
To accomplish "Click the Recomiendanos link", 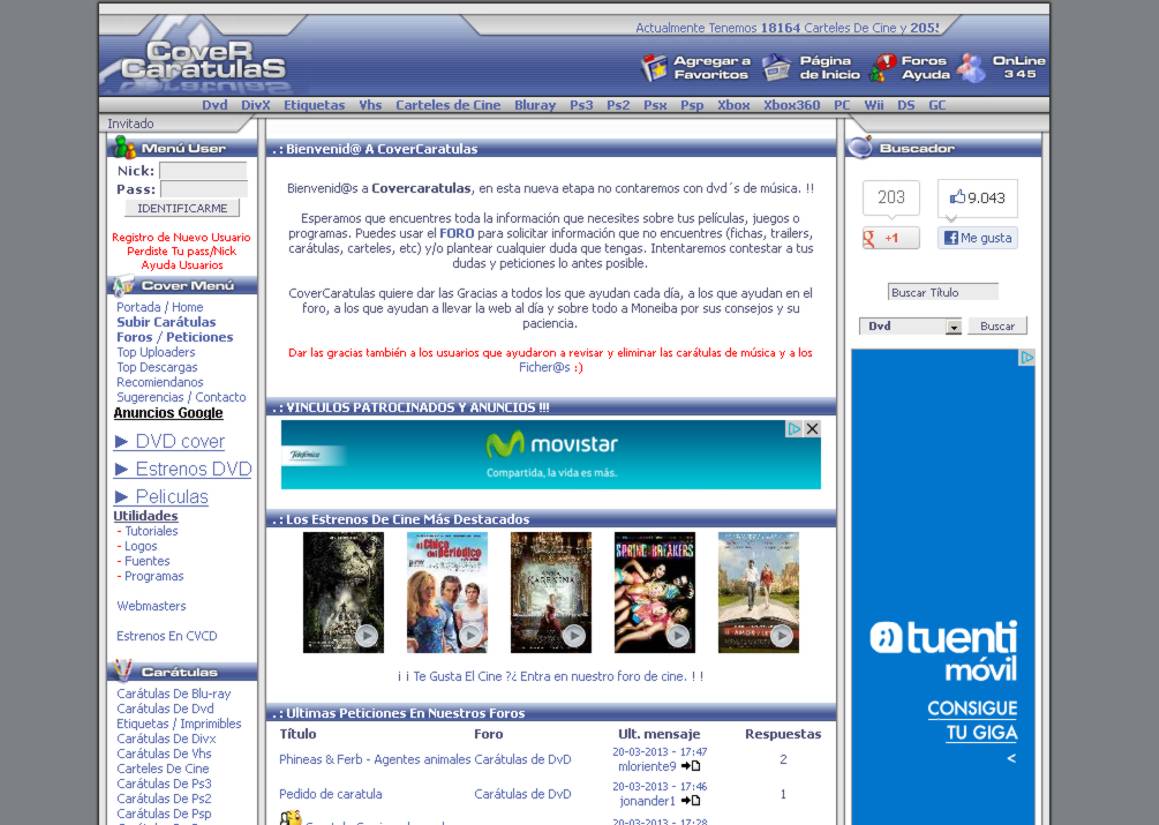I will 160,382.
